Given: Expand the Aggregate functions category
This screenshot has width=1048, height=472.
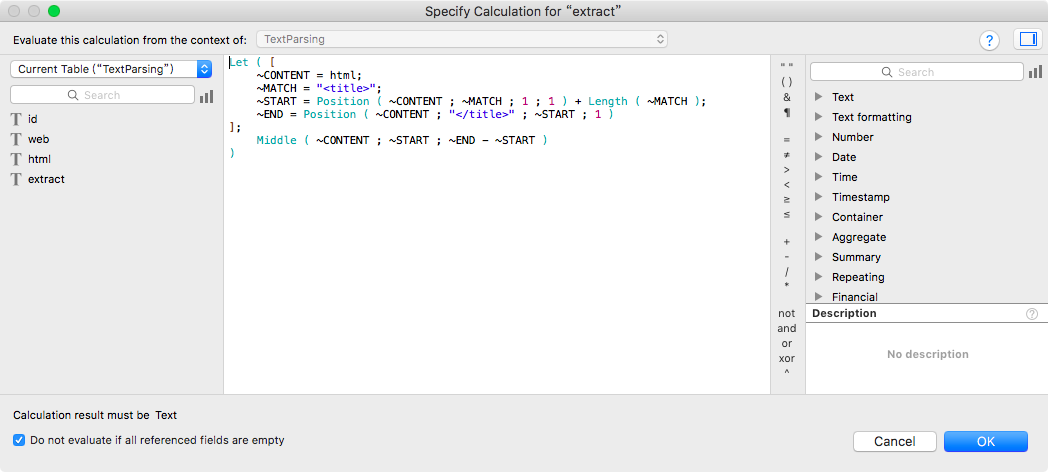Looking at the screenshot, I should [x=818, y=238].
